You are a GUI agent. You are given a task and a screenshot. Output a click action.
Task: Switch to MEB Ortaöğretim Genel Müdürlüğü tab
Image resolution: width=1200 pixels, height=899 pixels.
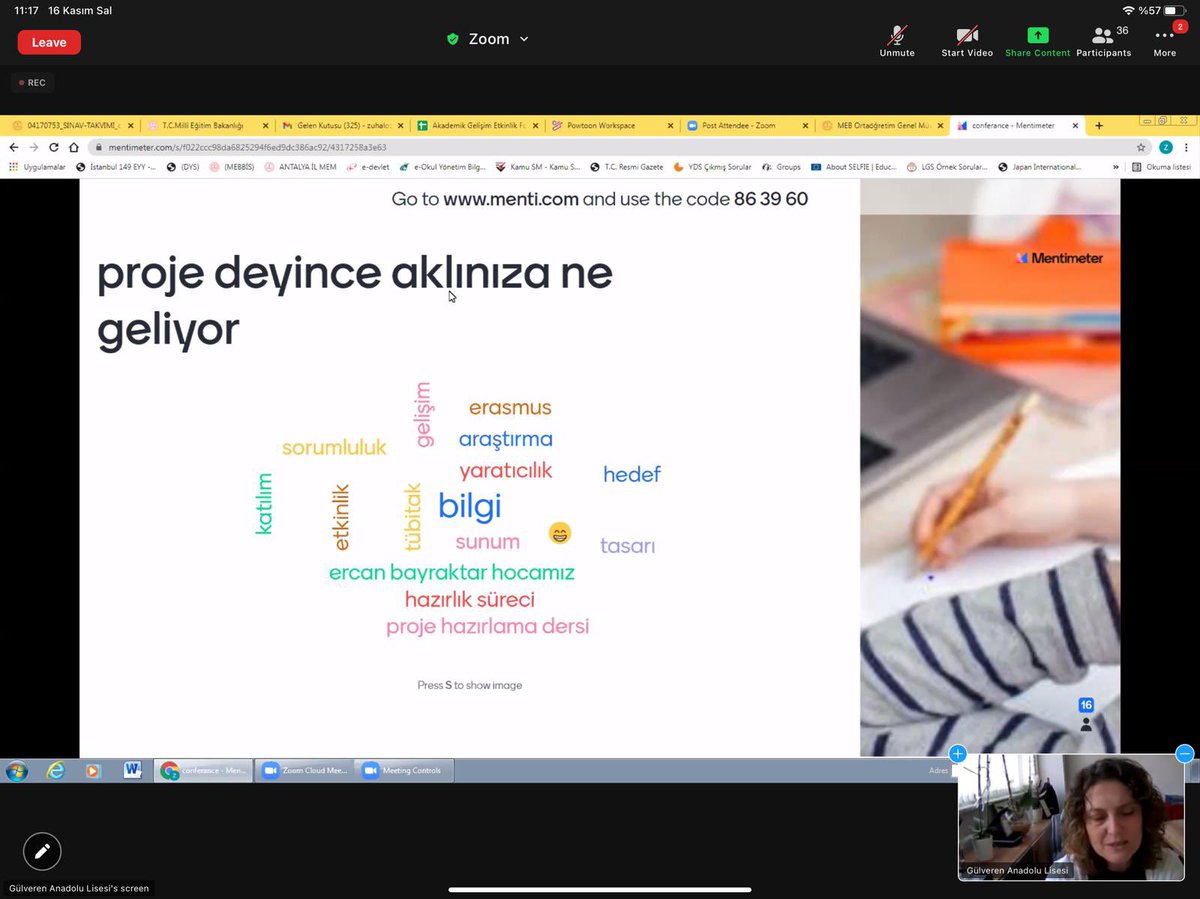pos(882,126)
